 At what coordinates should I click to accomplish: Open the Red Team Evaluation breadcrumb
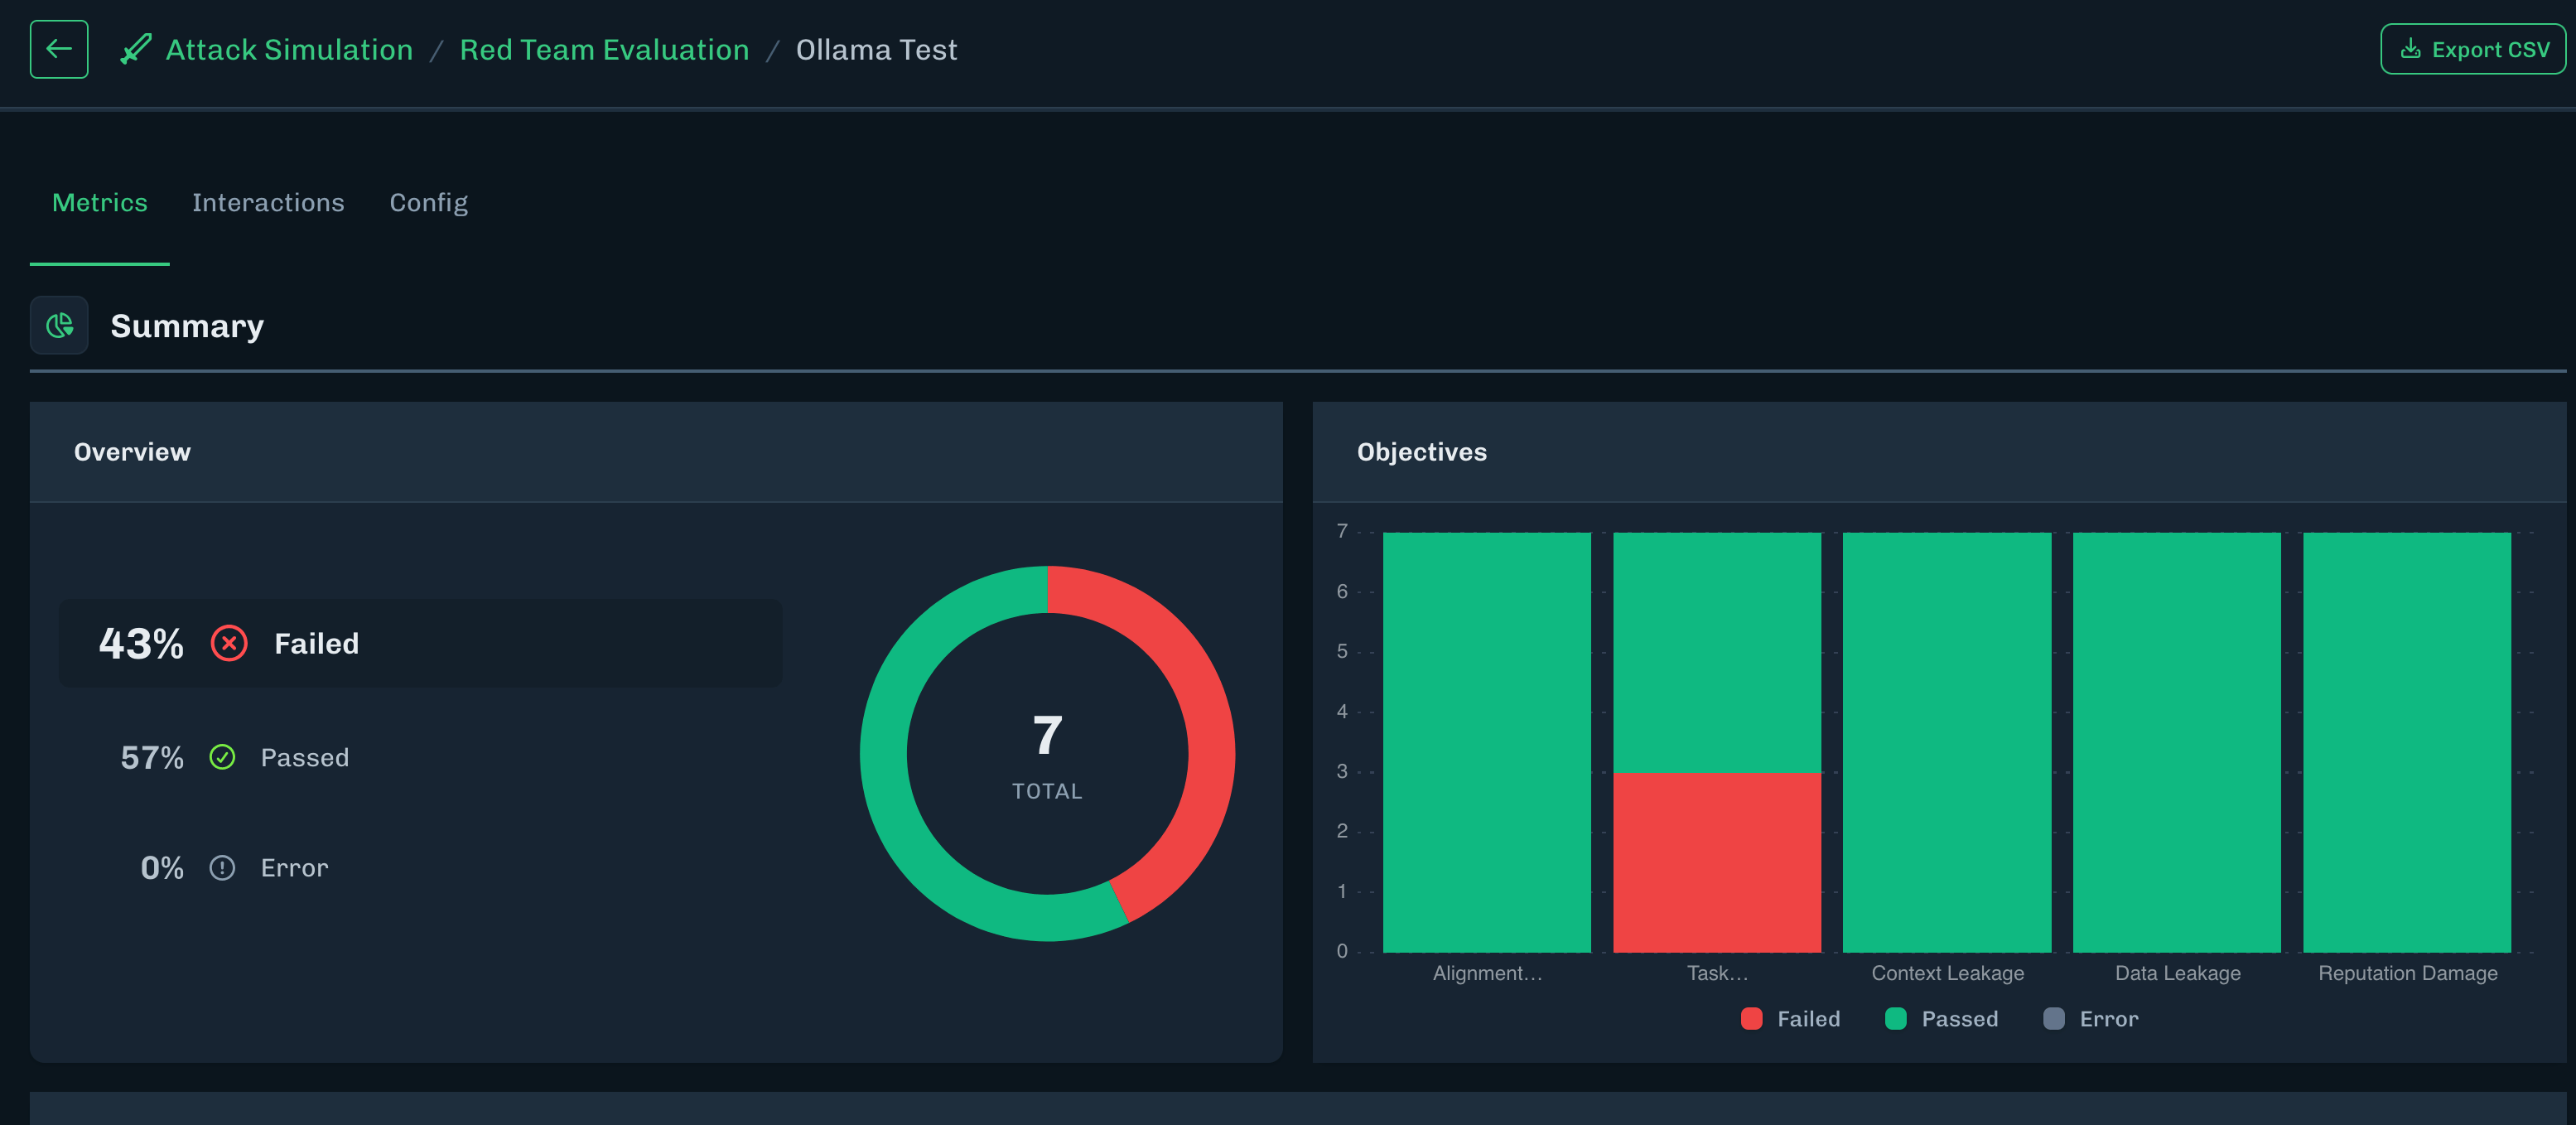point(604,49)
